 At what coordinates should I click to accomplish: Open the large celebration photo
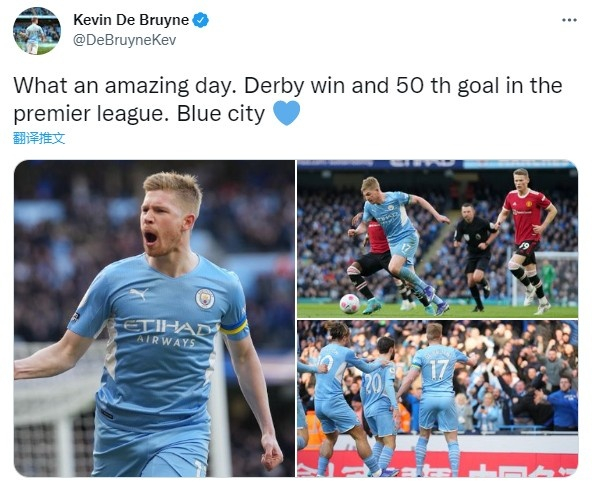pos(154,318)
